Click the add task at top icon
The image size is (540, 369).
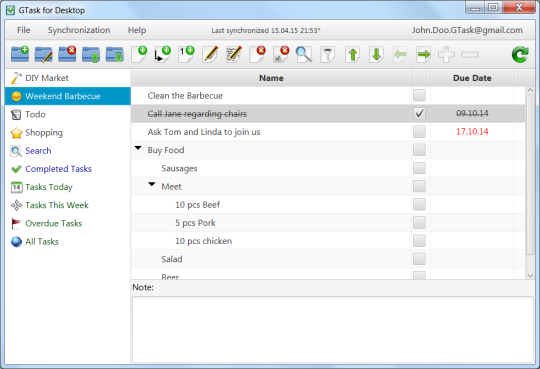coord(186,54)
